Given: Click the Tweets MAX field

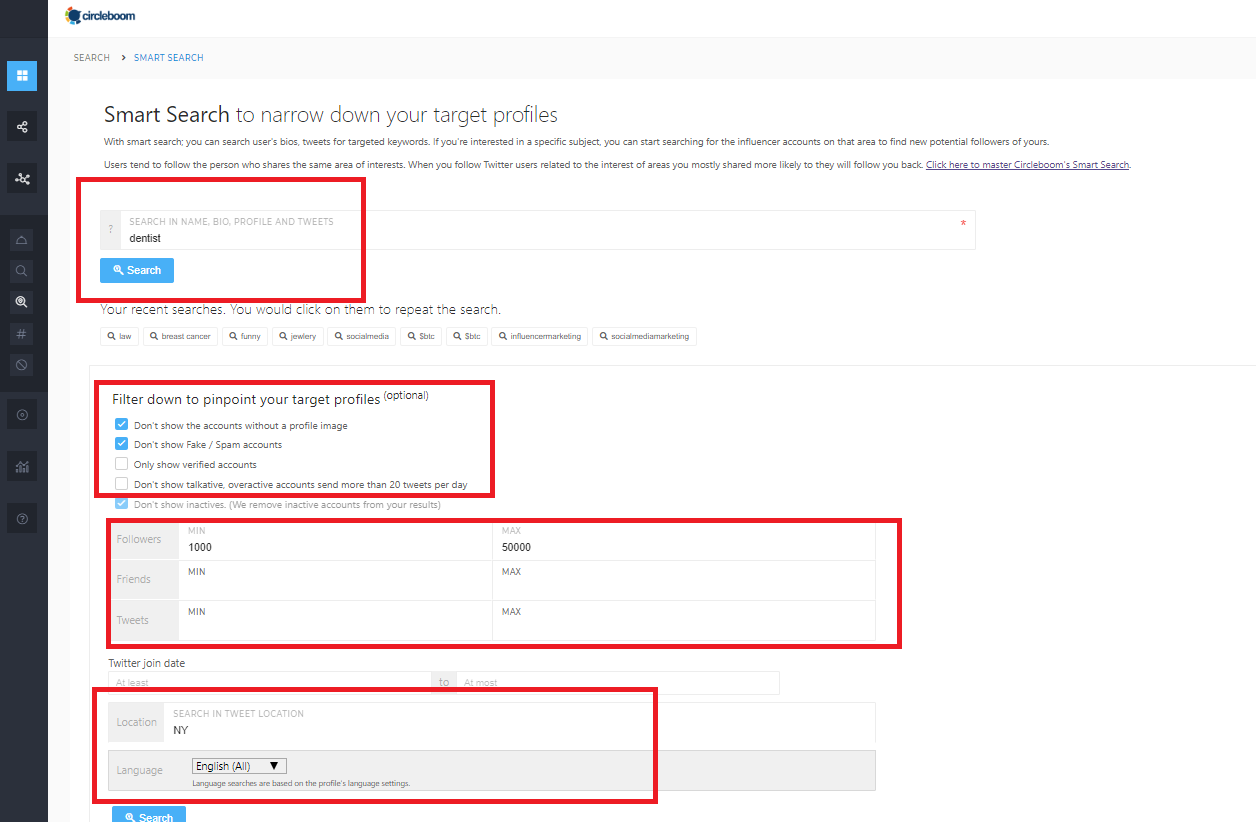Looking at the screenshot, I should point(684,620).
